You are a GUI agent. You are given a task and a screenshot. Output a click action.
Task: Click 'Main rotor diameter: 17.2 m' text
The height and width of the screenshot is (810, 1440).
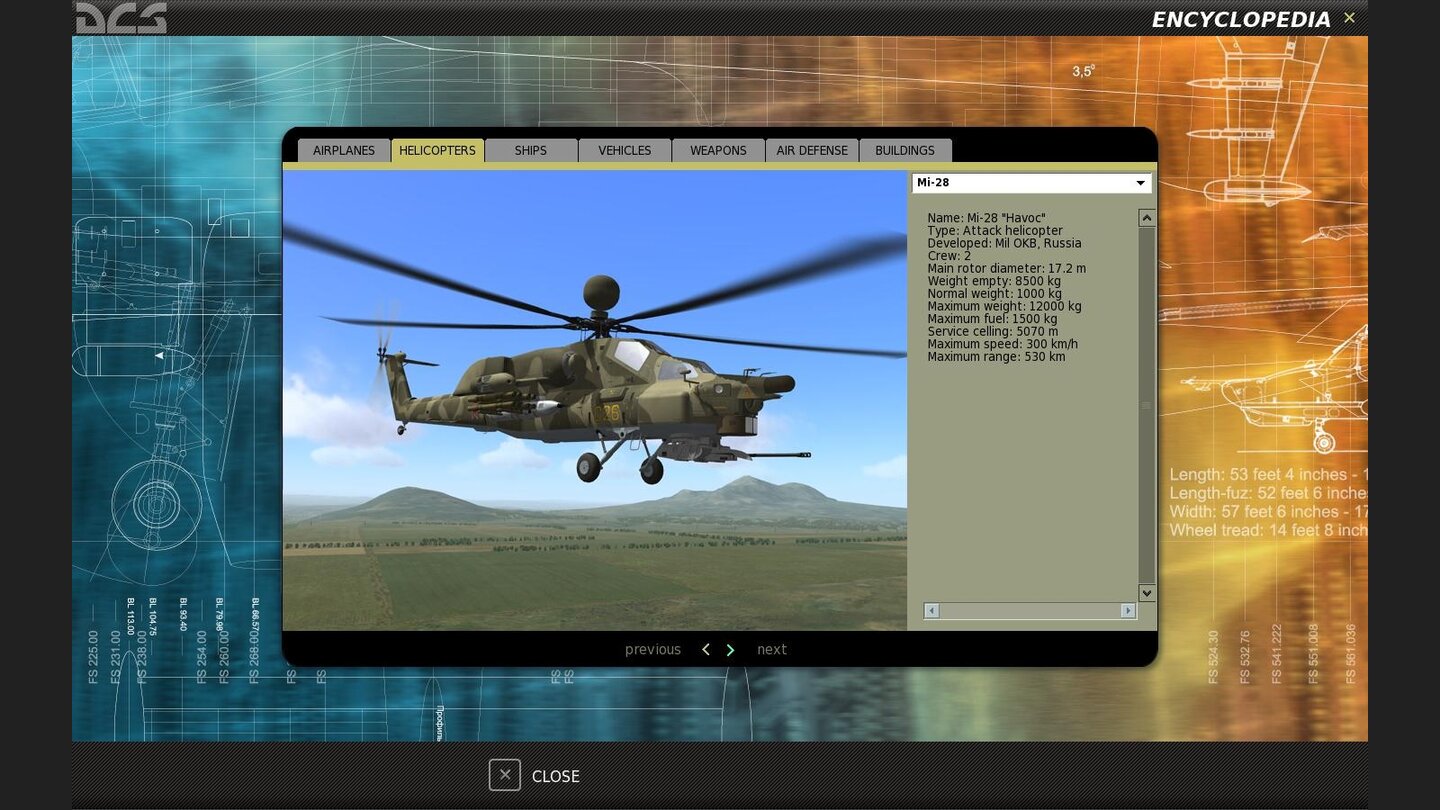(x=1006, y=269)
